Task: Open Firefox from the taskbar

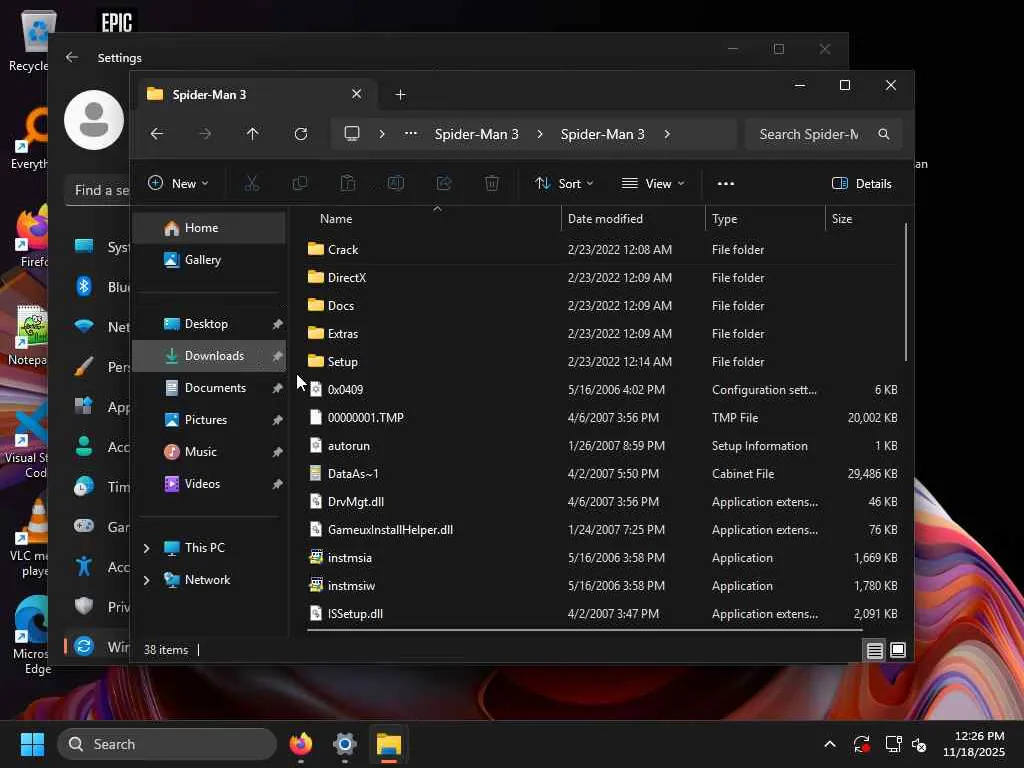Action: click(301, 744)
